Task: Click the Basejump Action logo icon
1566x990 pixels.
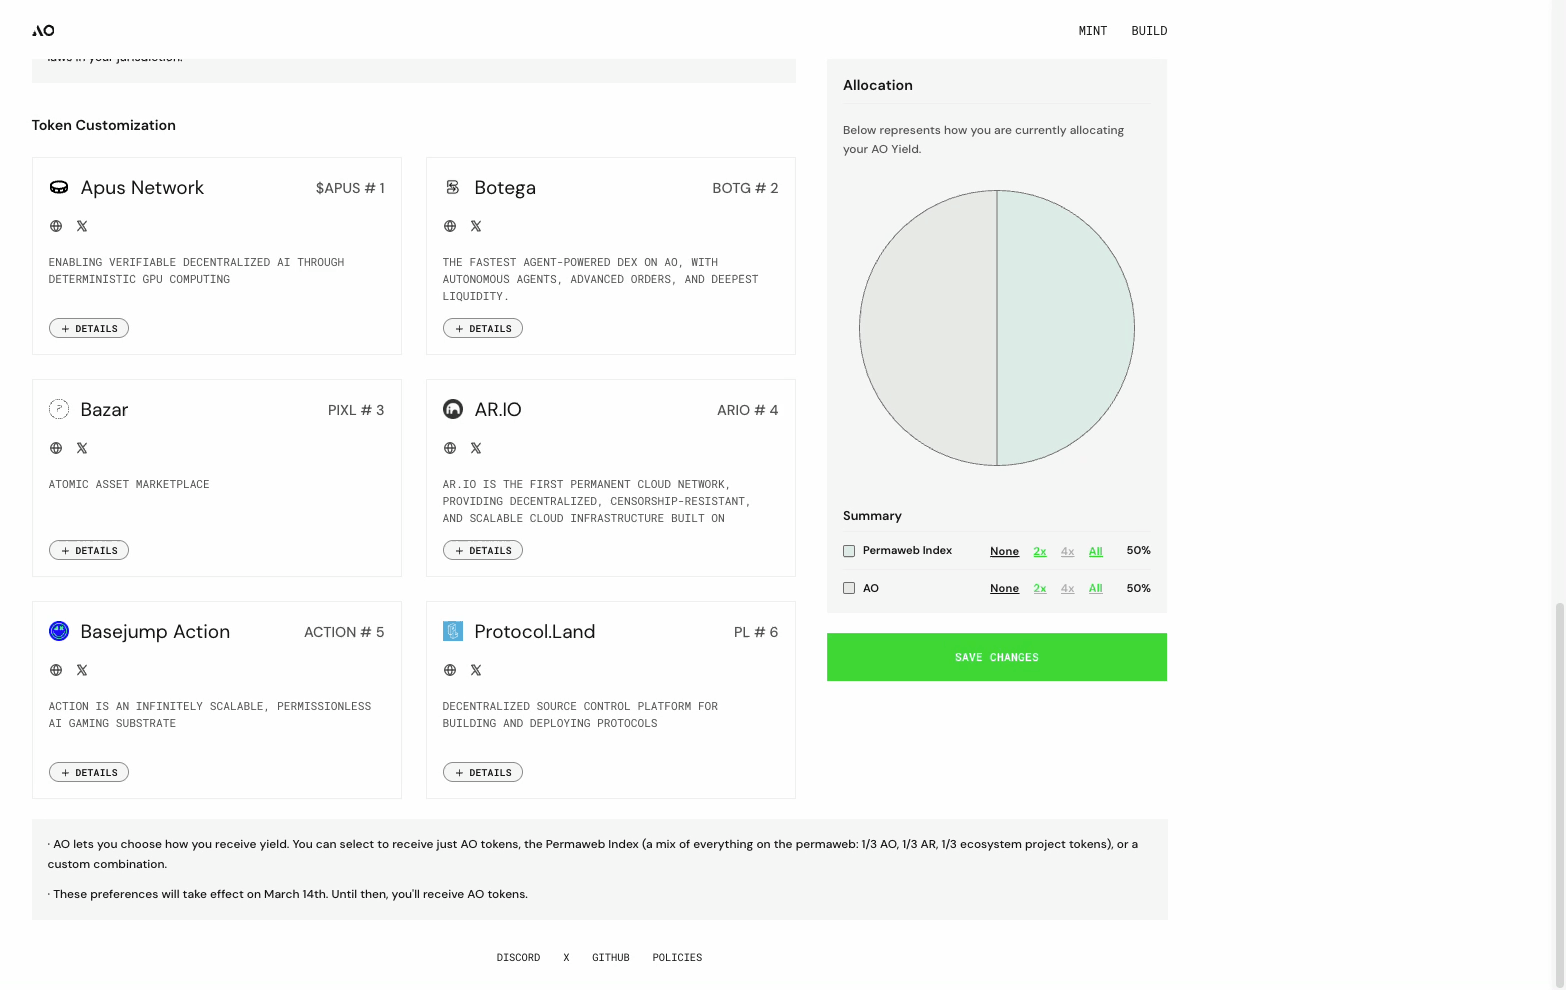Action: (59, 631)
